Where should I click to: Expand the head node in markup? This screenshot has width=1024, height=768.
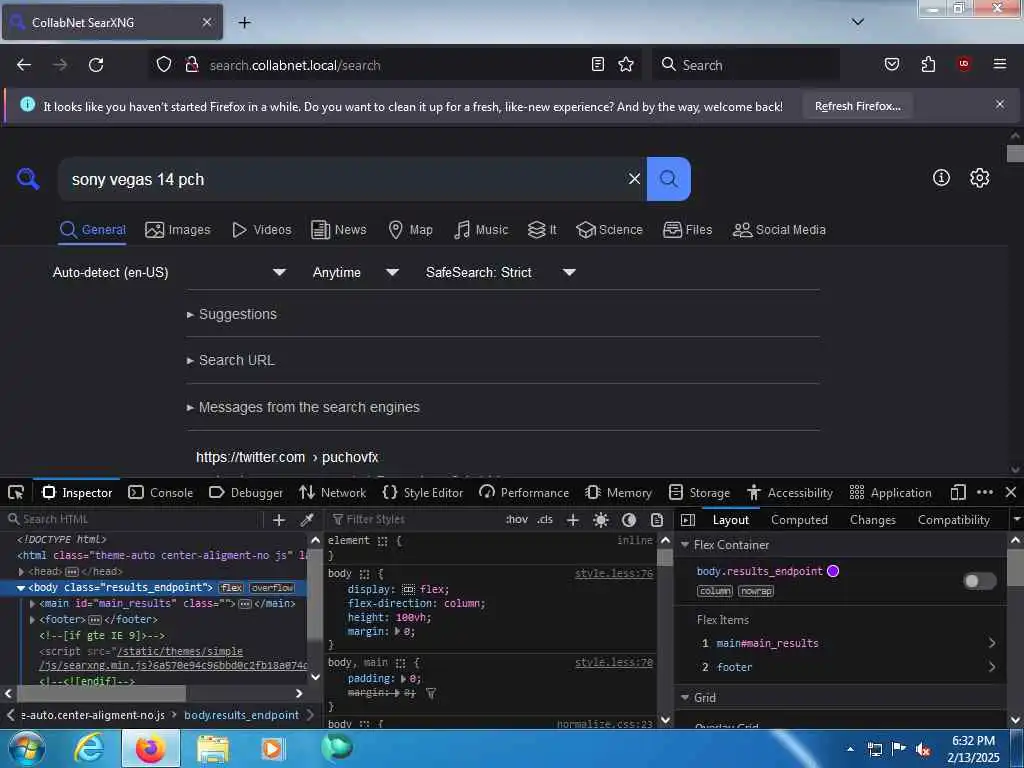[22, 571]
